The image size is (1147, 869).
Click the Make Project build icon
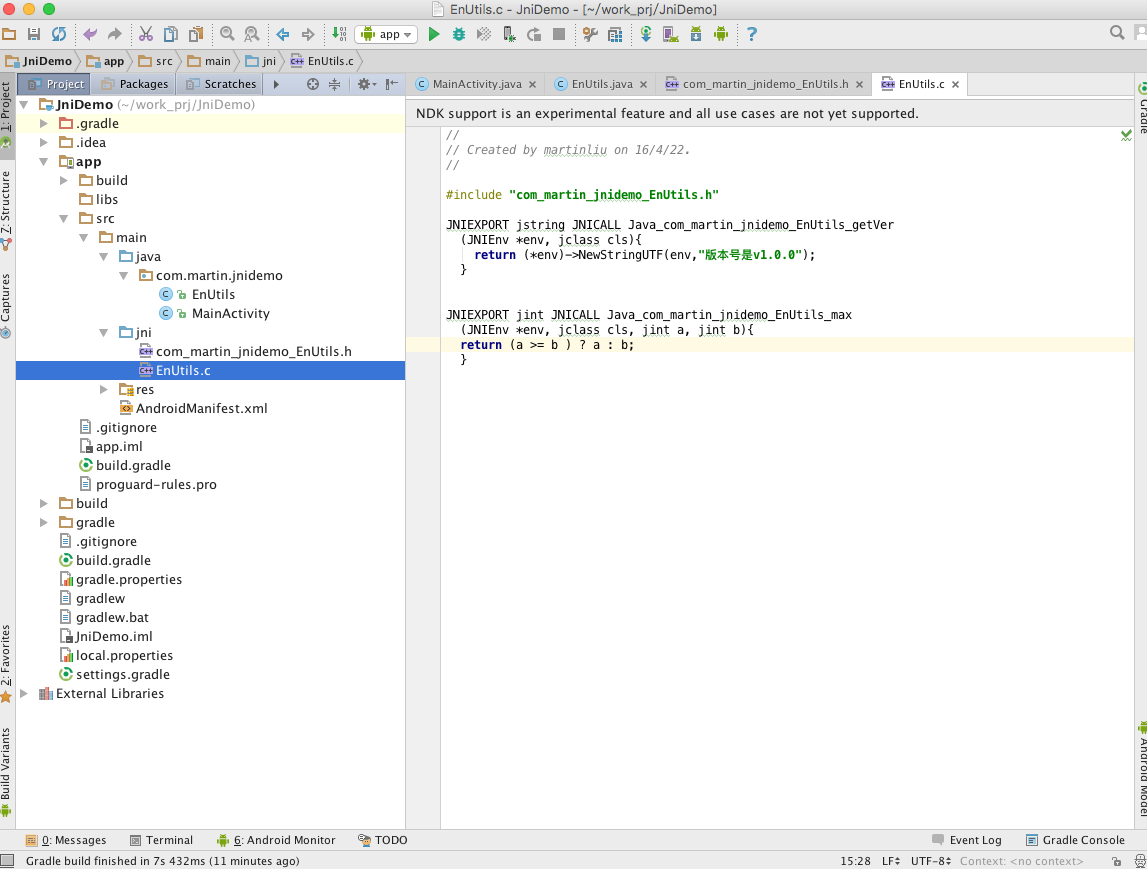point(340,34)
